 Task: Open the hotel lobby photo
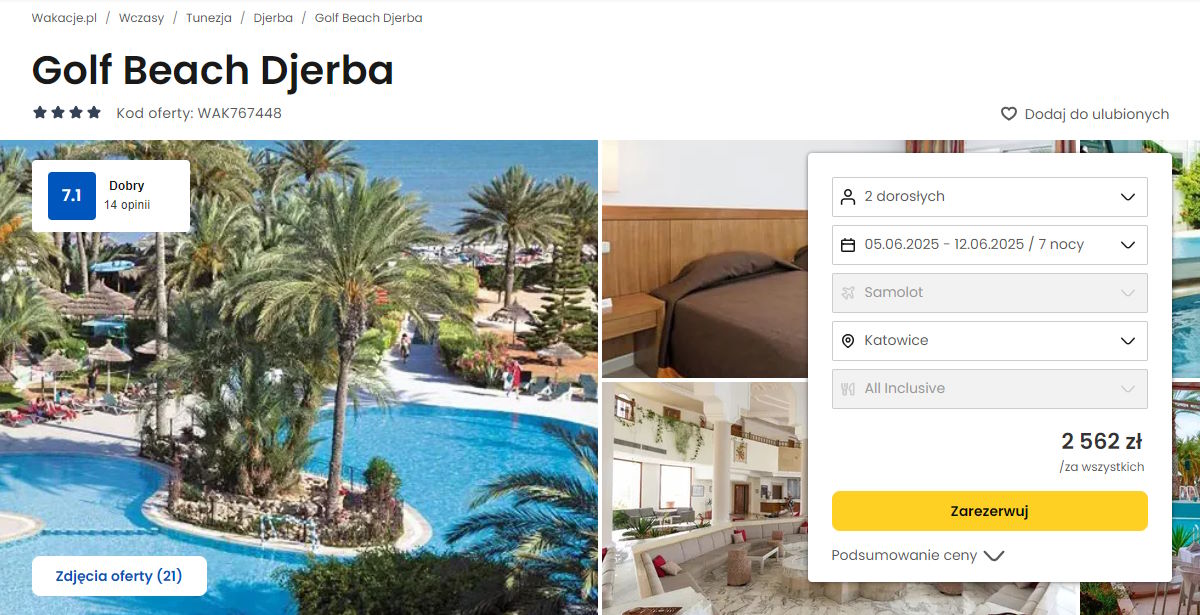tap(704, 498)
